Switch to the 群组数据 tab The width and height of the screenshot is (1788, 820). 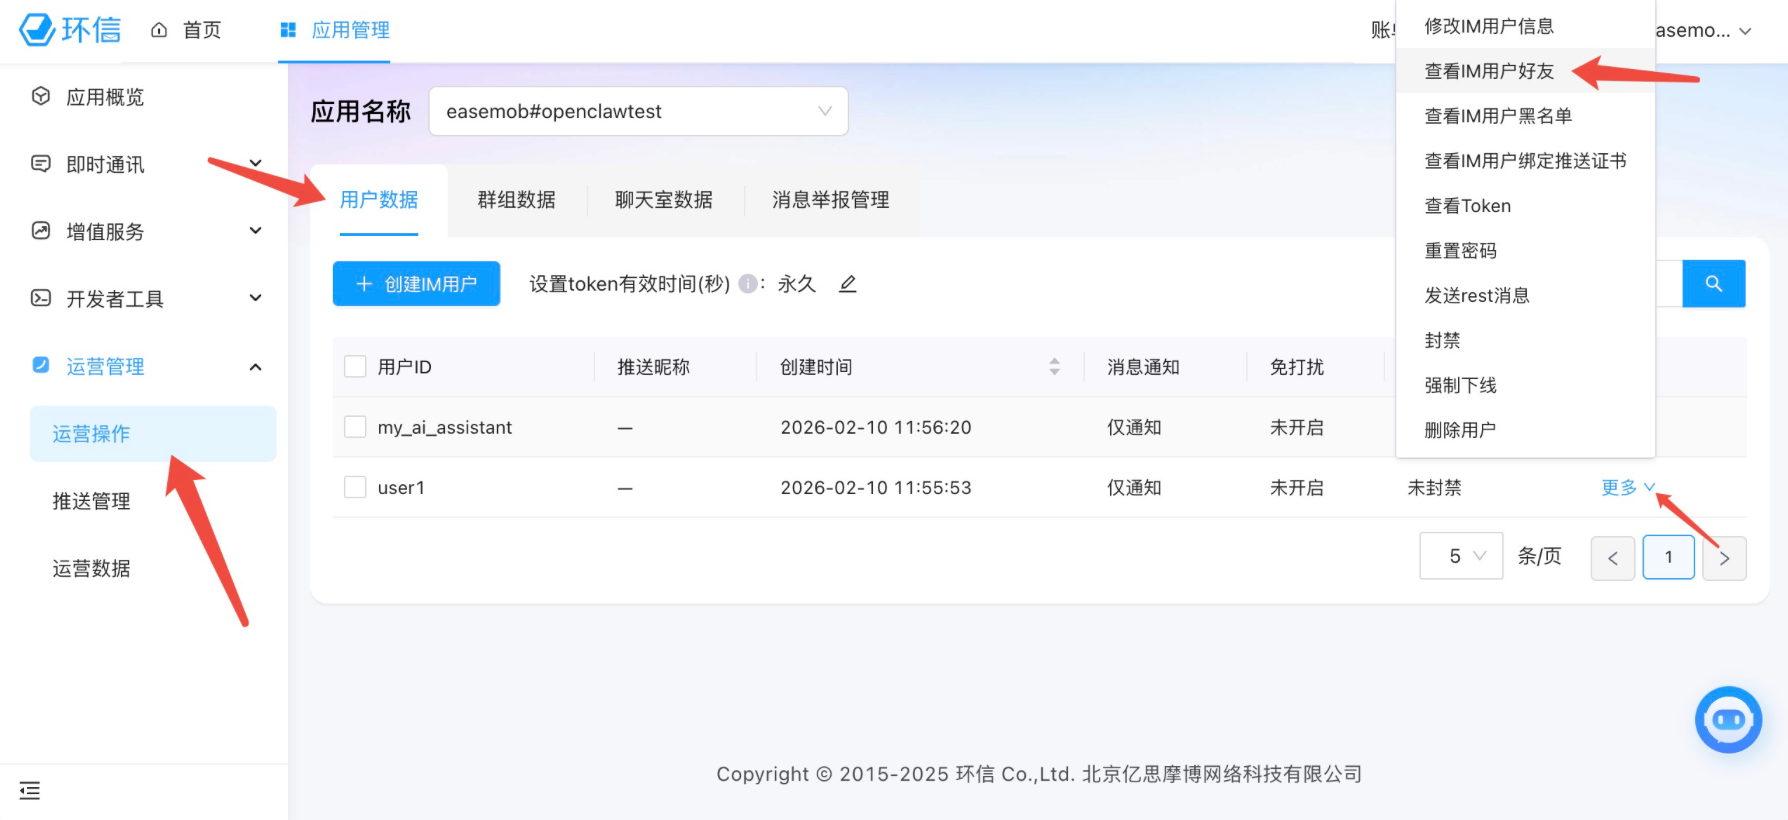[x=516, y=200]
